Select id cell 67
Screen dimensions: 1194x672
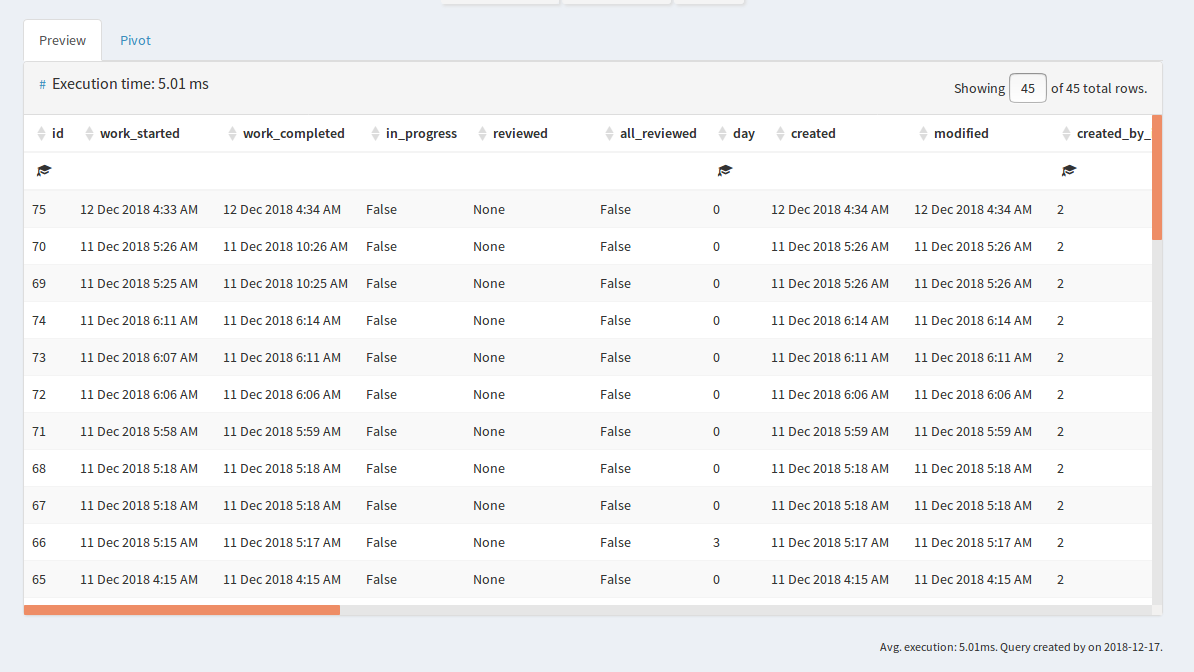click(x=39, y=505)
